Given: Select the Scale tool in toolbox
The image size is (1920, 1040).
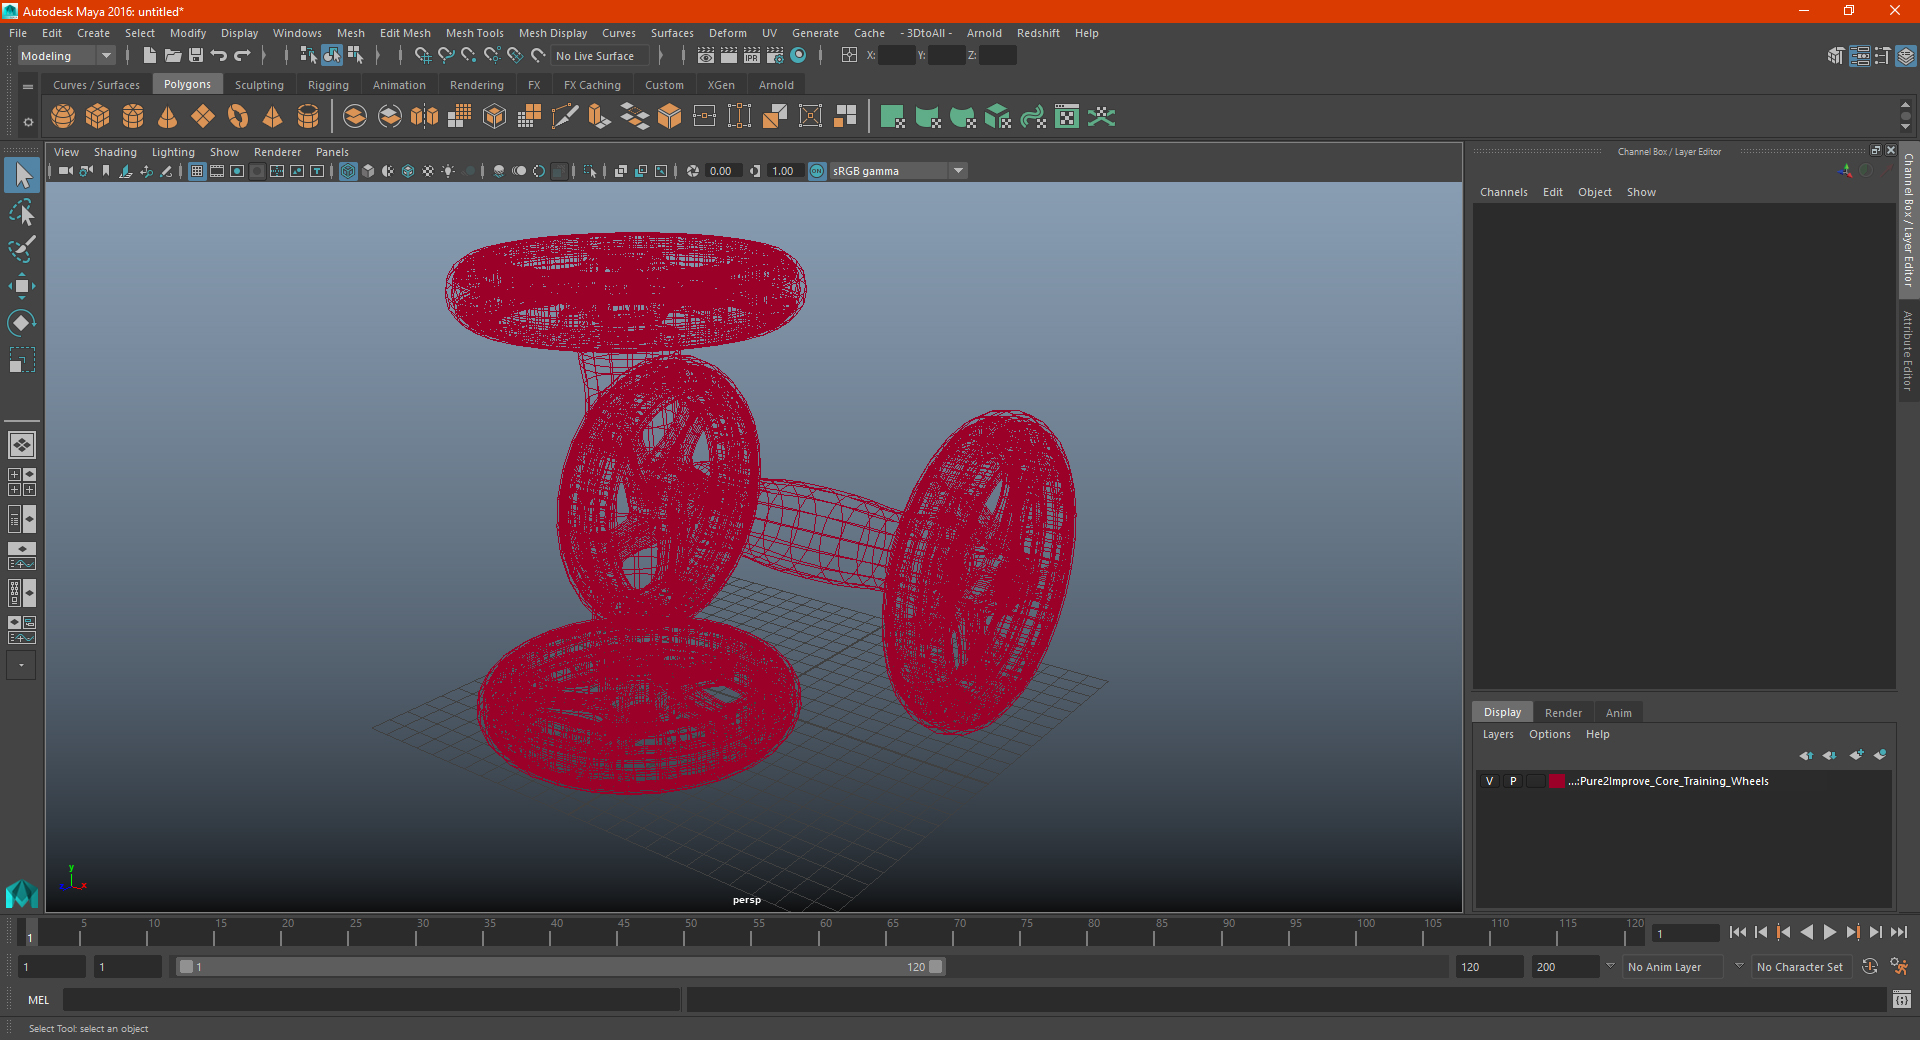Looking at the screenshot, I should (22, 360).
